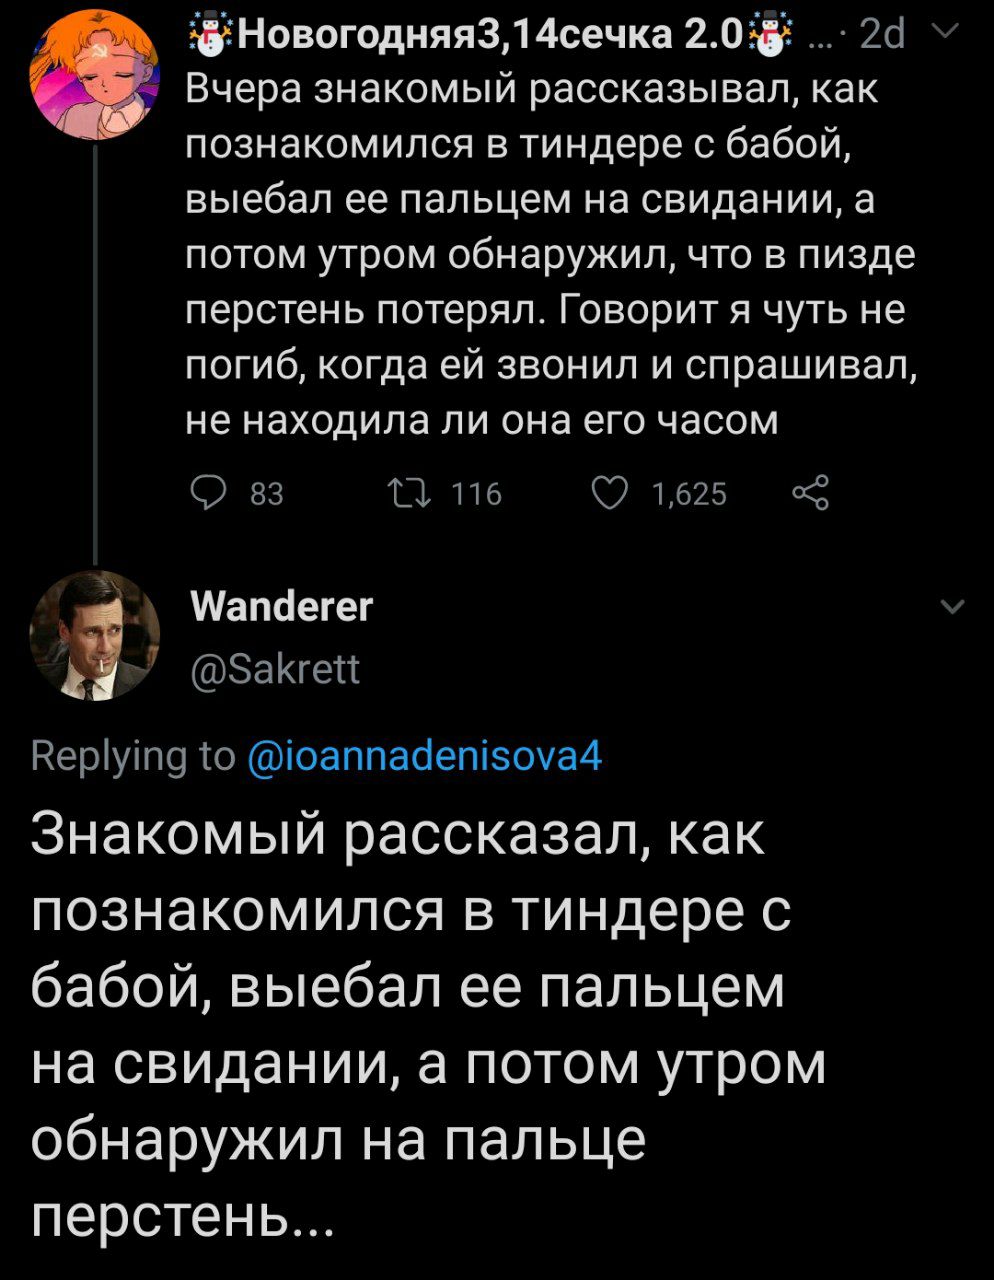Click the reply speech bubble icon
The image size is (994, 1280).
click(x=207, y=493)
